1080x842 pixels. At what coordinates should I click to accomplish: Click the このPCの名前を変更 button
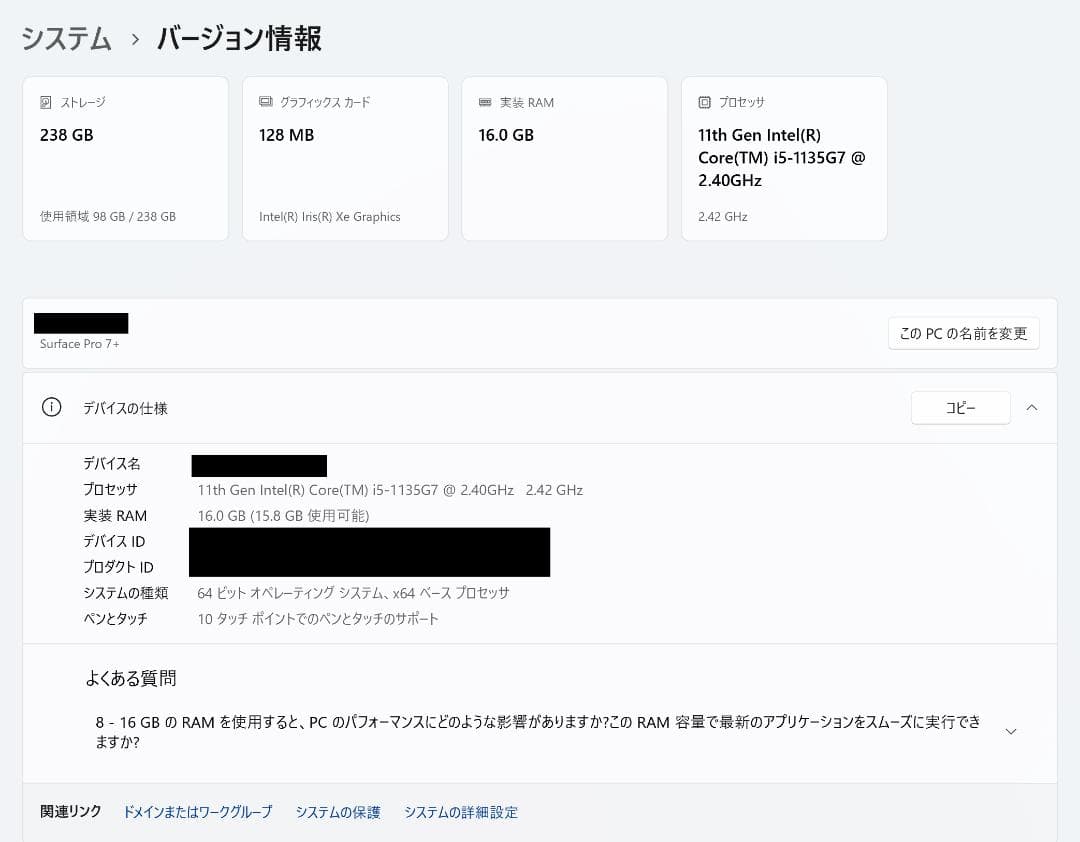963,333
